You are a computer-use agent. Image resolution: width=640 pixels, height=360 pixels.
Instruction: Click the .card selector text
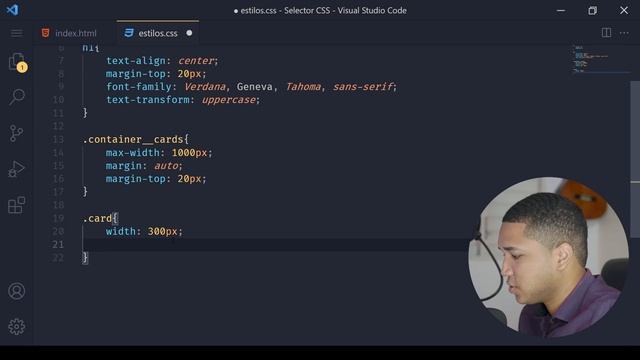[x=97, y=218]
